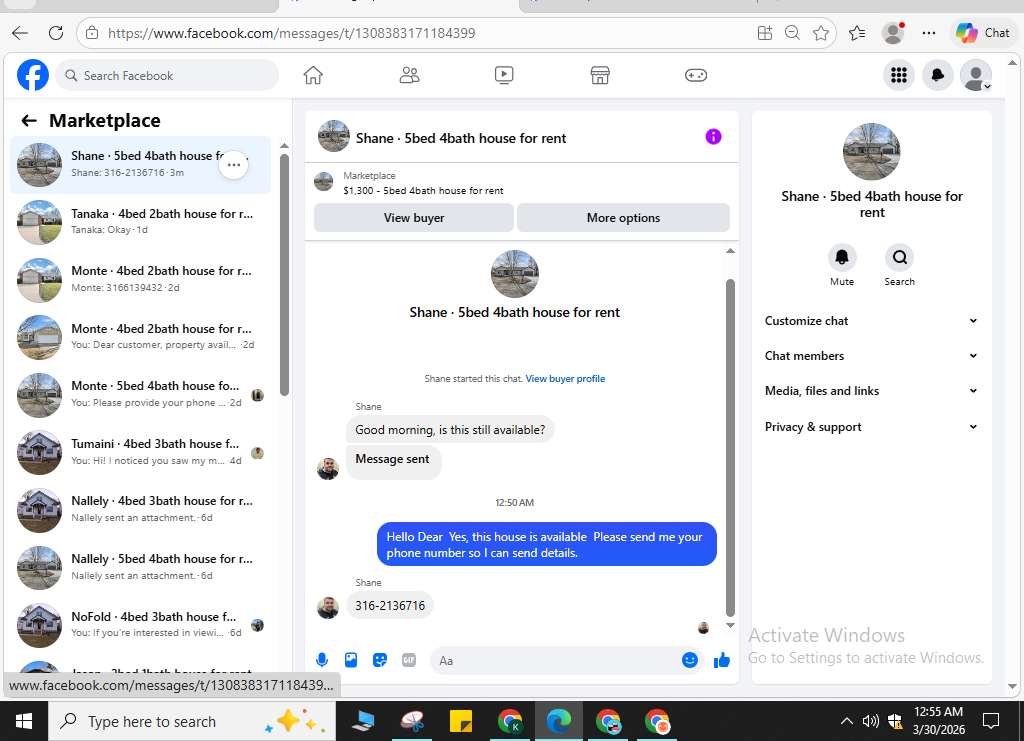Go to Home feed icon
This screenshot has width=1024, height=741.
point(313,75)
